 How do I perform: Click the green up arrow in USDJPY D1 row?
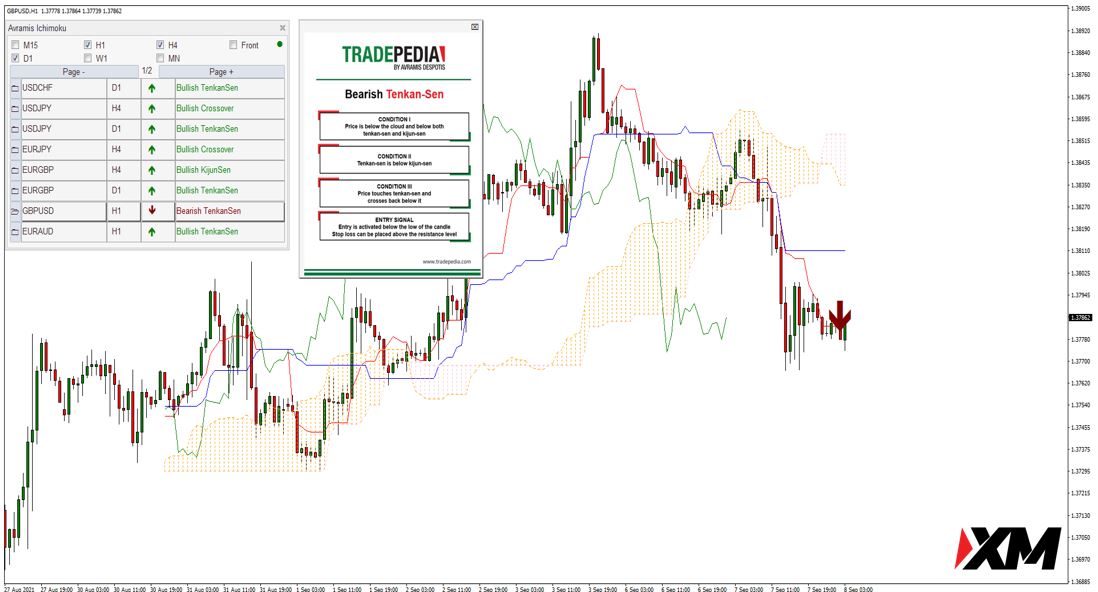tap(152, 129)
